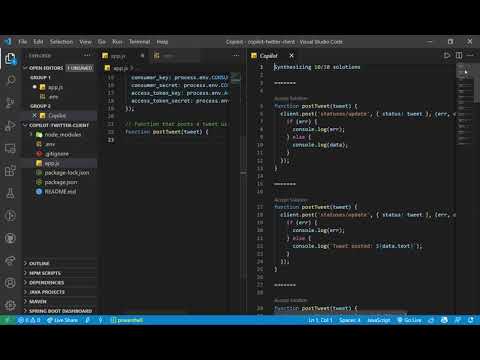Click powershell item in status bar

[x=127, y=320]
